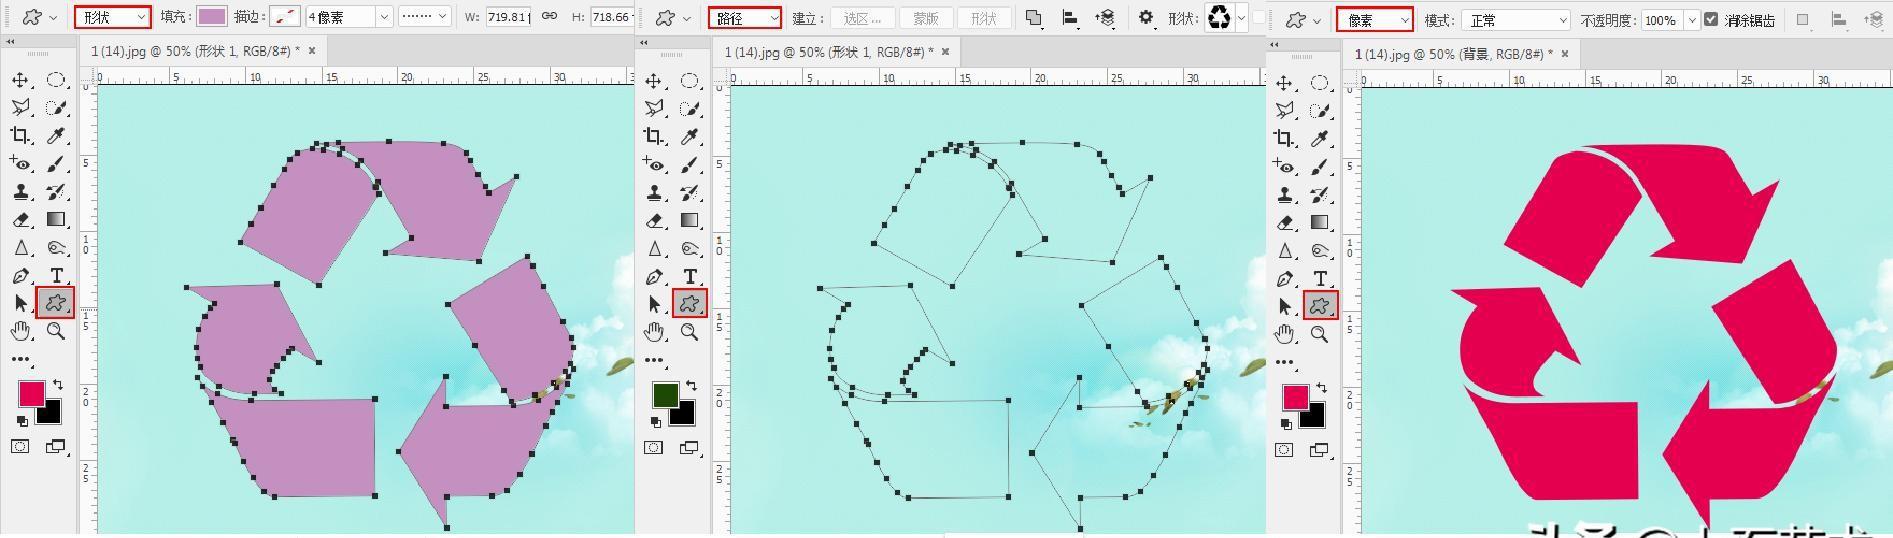This screenshot has height=538, width=1893.
Task: Close the left window document tab
Action: [312, 50]
